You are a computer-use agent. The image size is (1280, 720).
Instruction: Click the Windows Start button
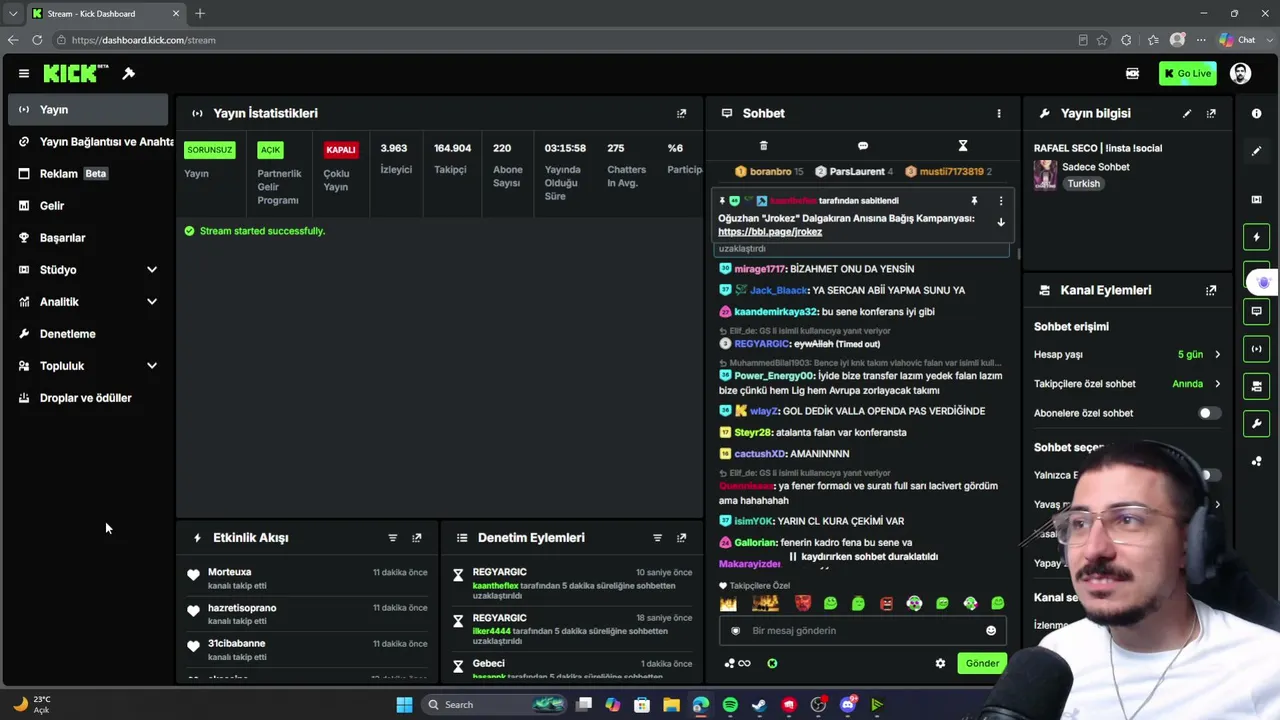[x=404, y=705]
